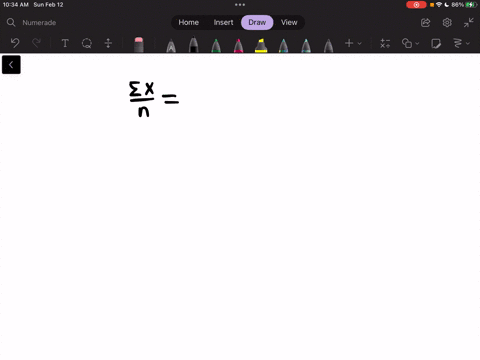Open the ink stroke options icon
The image size is (480, 360).
(458, 43)
